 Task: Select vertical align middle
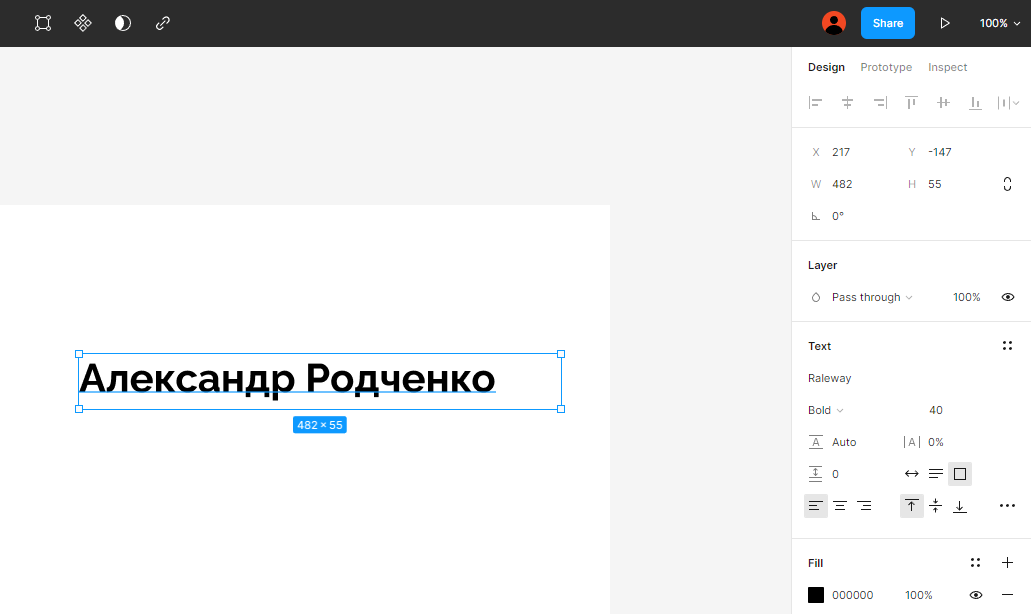click(936, 506)
